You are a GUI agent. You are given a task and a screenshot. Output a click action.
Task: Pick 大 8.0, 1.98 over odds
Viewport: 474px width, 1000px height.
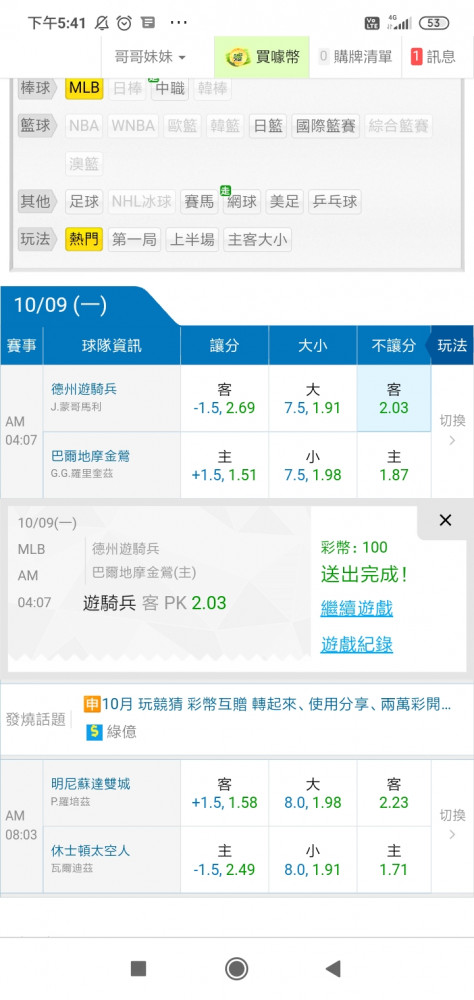[x=313, y=793]
